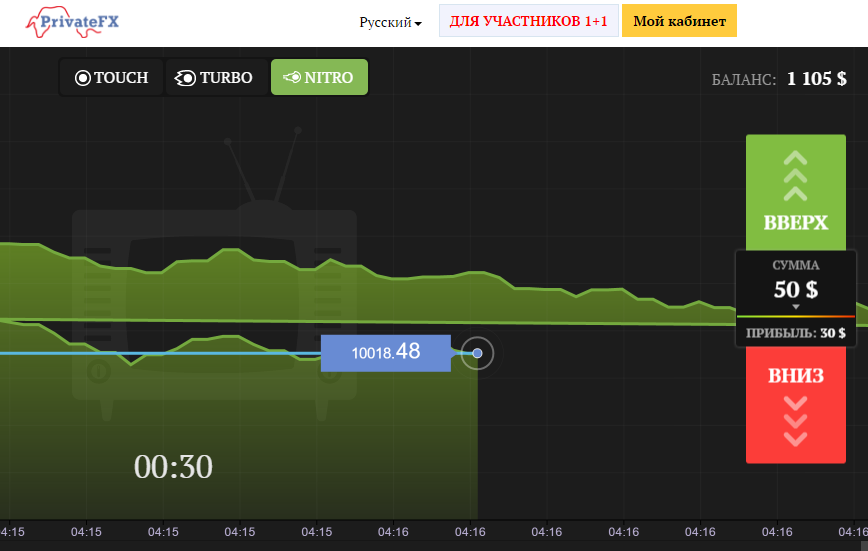The width and height of the screenshot is (868, 551).
Task: Click the current price point marker
Action: coord(477,353)
